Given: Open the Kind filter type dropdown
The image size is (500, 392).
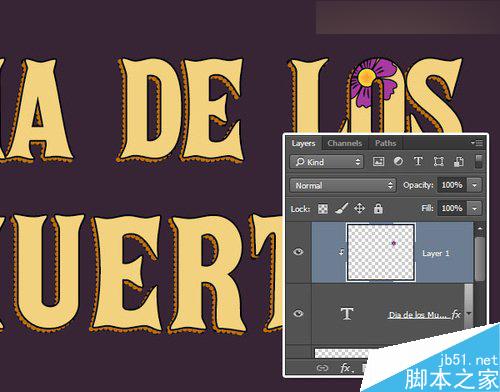Looking at the screenshot, I should tap(327, 162).
